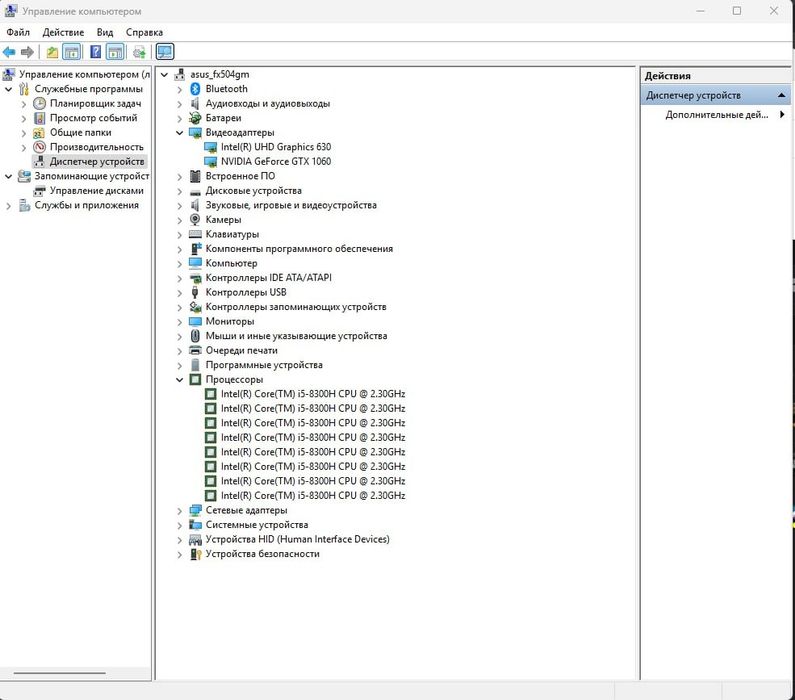The height and width of the screenshot is (700, 795).
Task: Click the Firmware (Встроенное ПО) chip icon
Action: [195, 176]
